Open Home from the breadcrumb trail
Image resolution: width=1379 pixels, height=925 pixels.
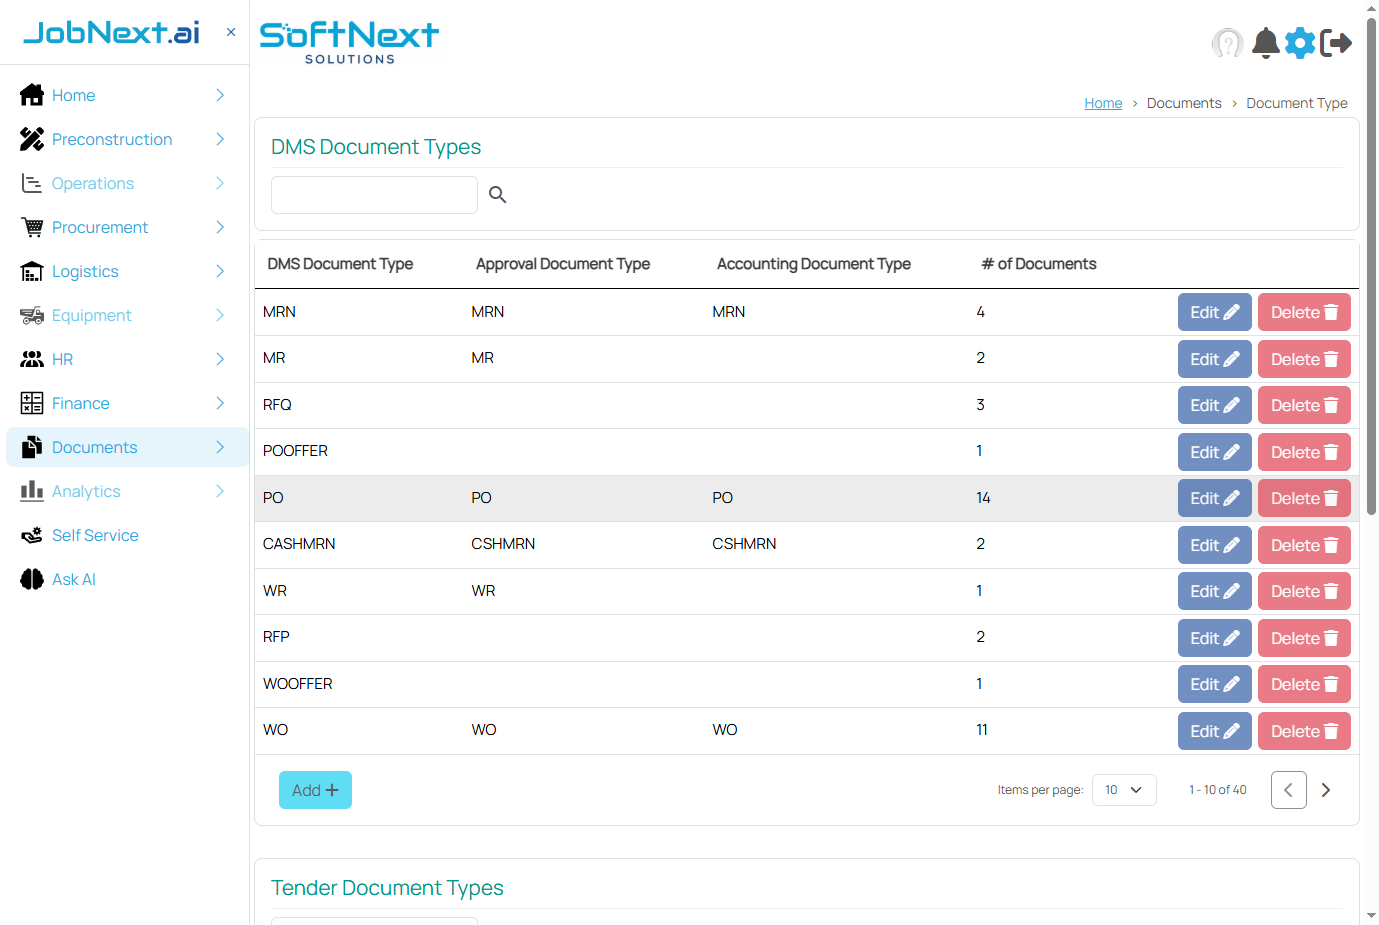click(x=1103, y=103)
